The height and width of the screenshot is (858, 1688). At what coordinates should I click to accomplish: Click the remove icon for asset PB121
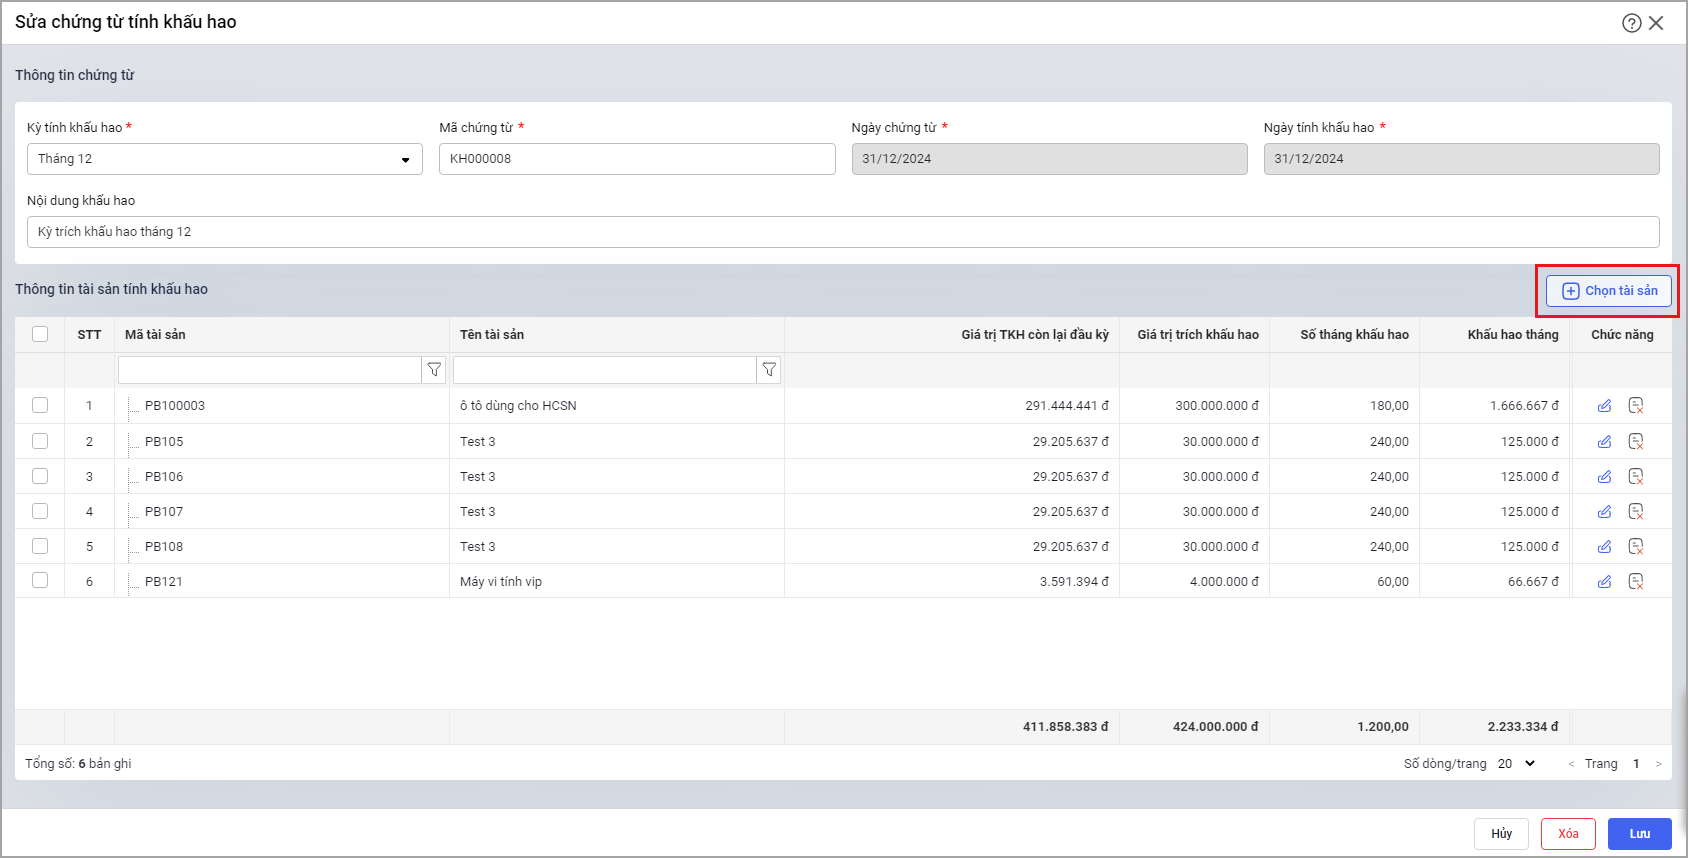(1636, 581)
